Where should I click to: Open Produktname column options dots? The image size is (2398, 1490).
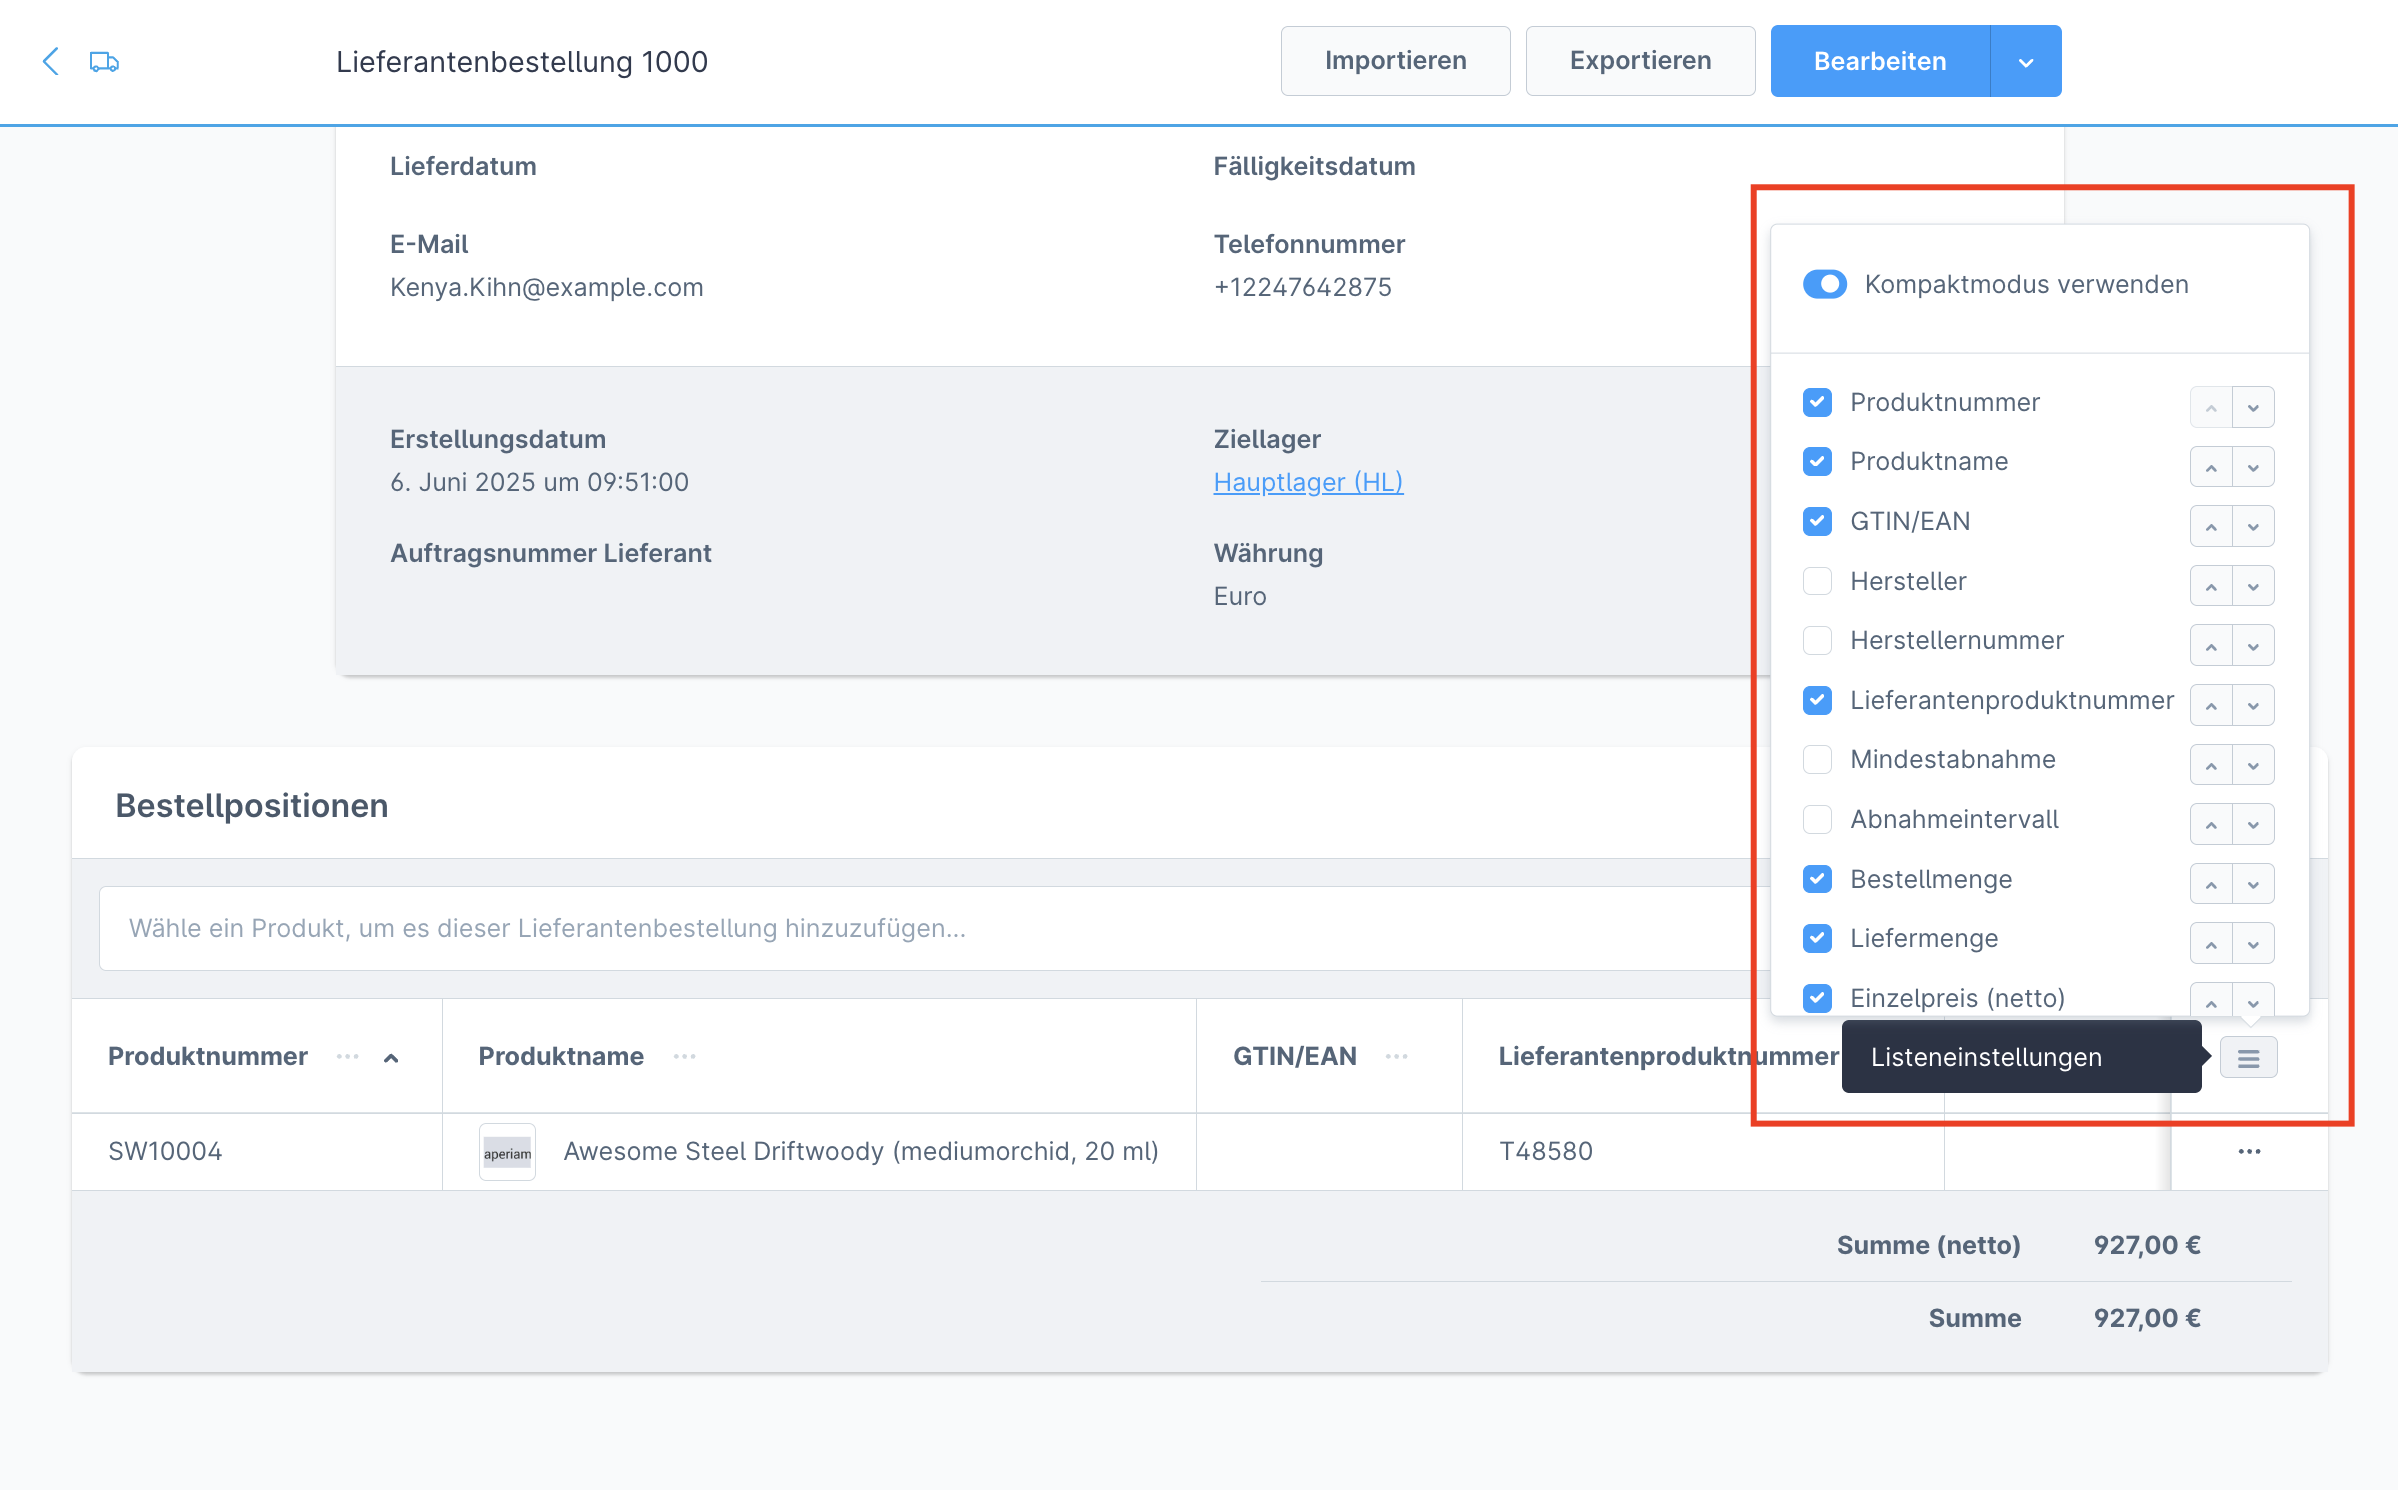684,1057
